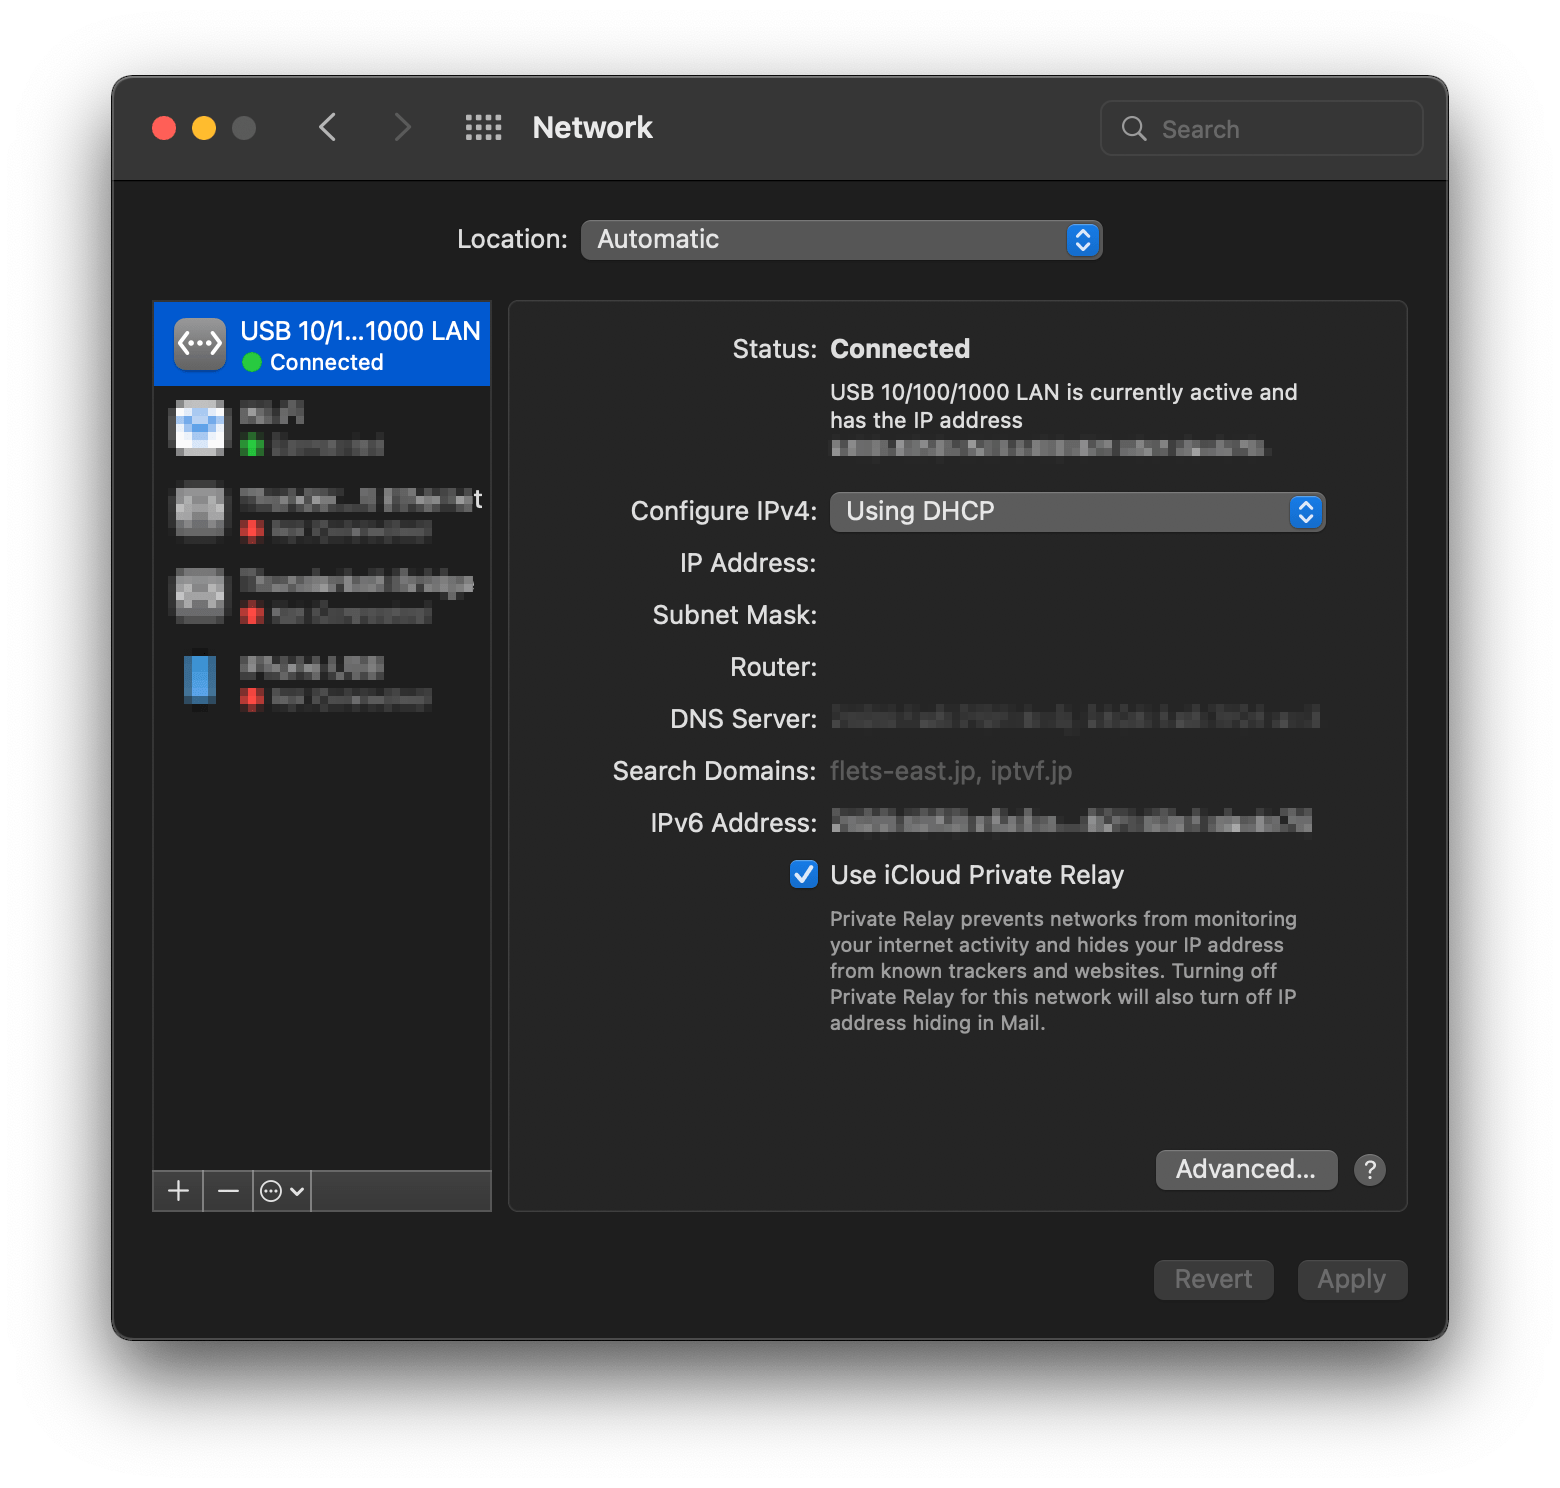This screenshot has height=1488, width=1560.
Task: Click the Network window title
Action: pos(592,128)
